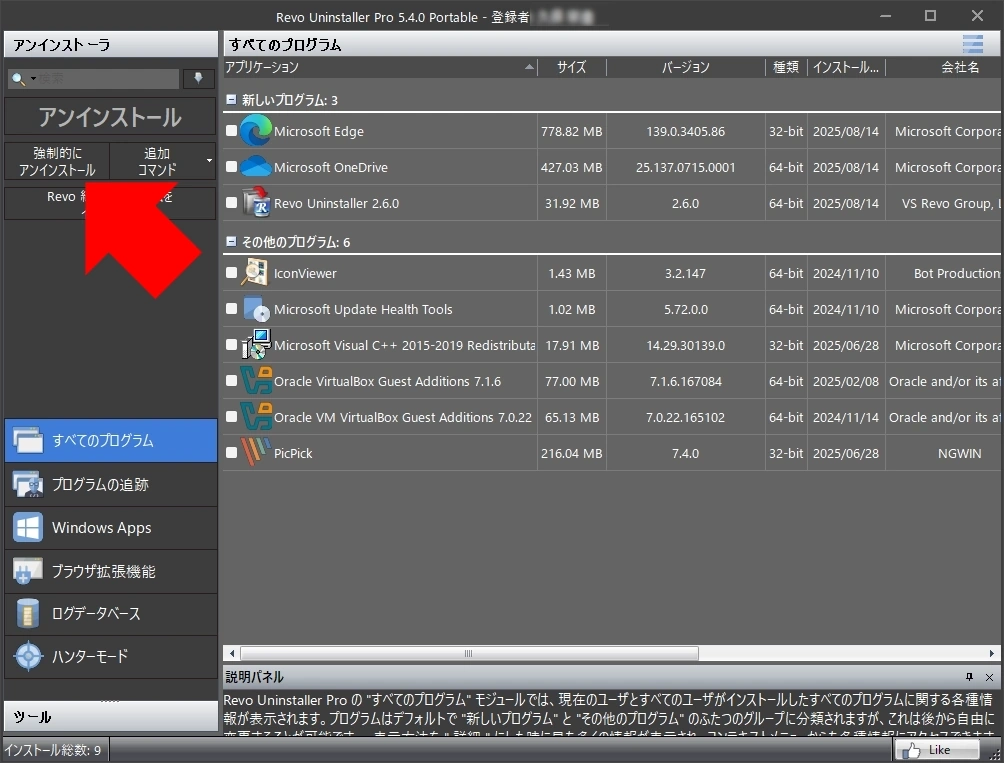Check the Oracle VM VirtualBox 7.0.22 checkbox
This screenshot has height=763, width=1004.
pyautogui.click(x=232, y=416)
